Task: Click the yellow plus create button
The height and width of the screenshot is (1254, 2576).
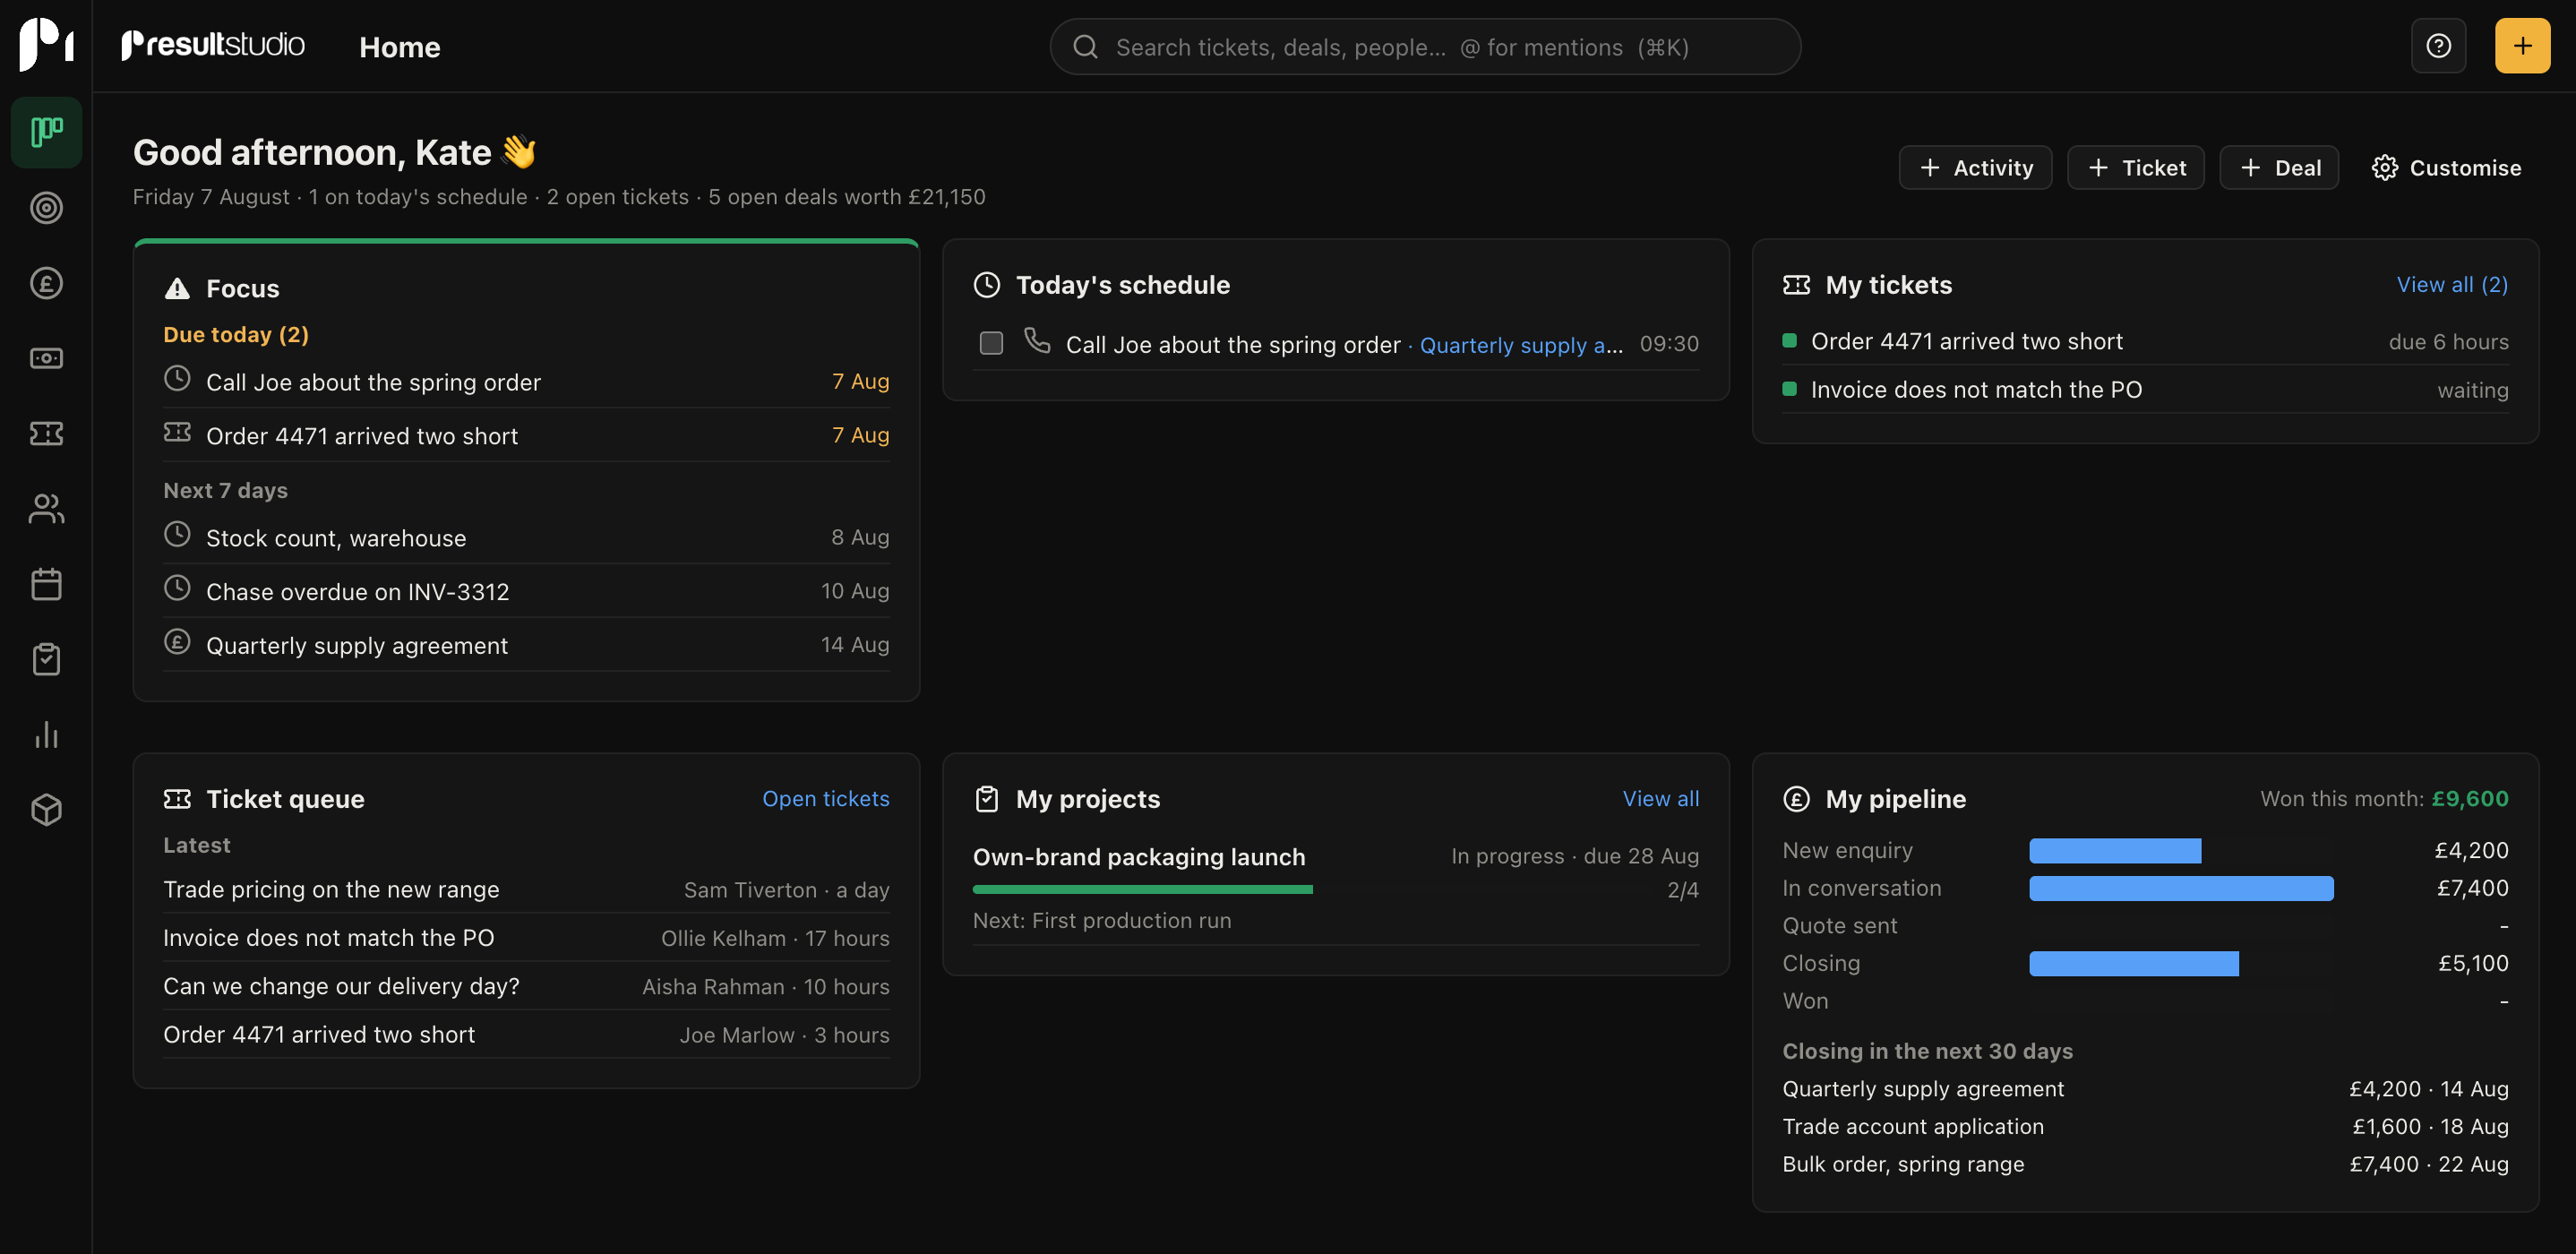Action: (2522, 46)
